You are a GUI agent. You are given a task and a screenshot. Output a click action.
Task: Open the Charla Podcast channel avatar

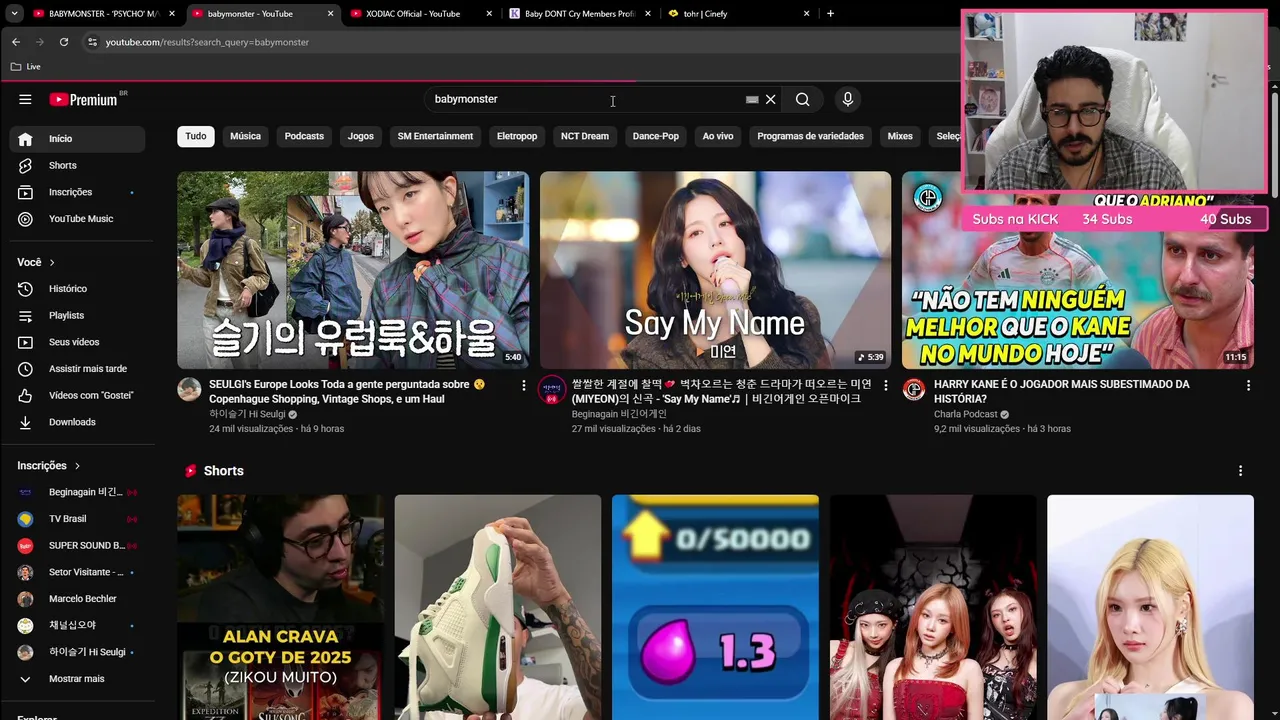coord(914,390)
